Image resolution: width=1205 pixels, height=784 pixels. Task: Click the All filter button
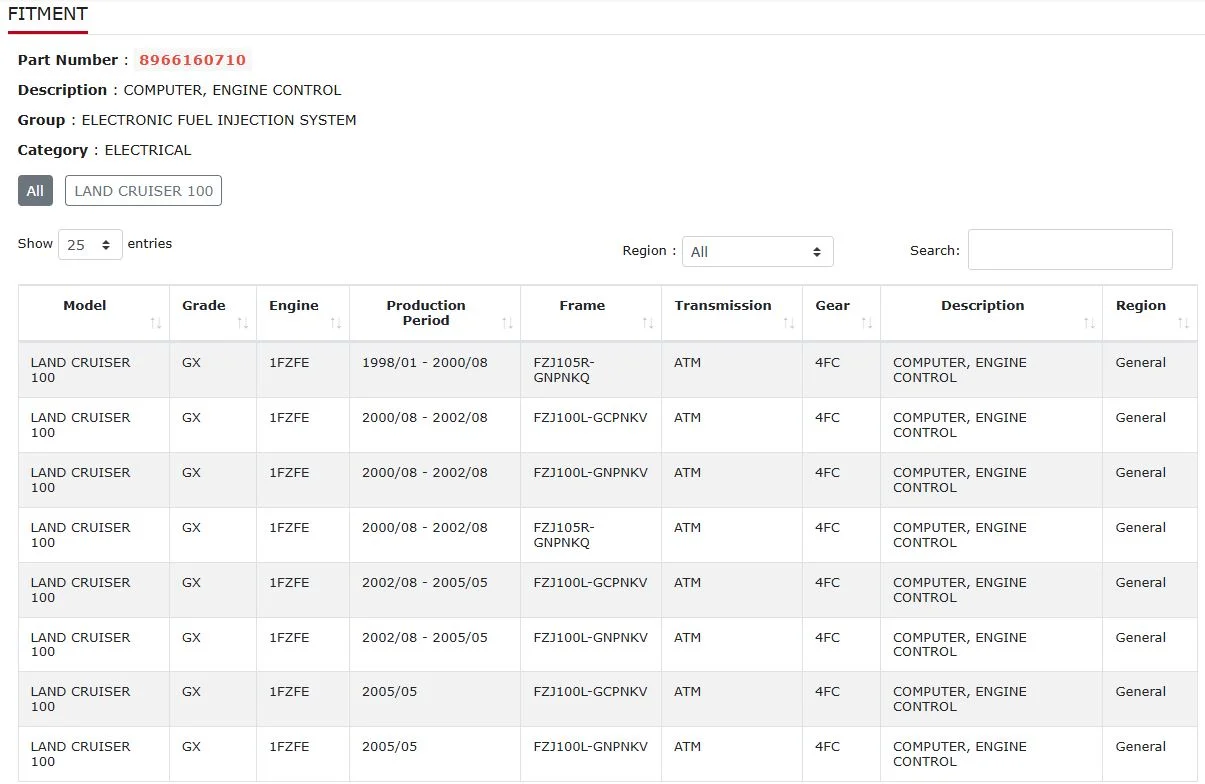tap(35, 191)
